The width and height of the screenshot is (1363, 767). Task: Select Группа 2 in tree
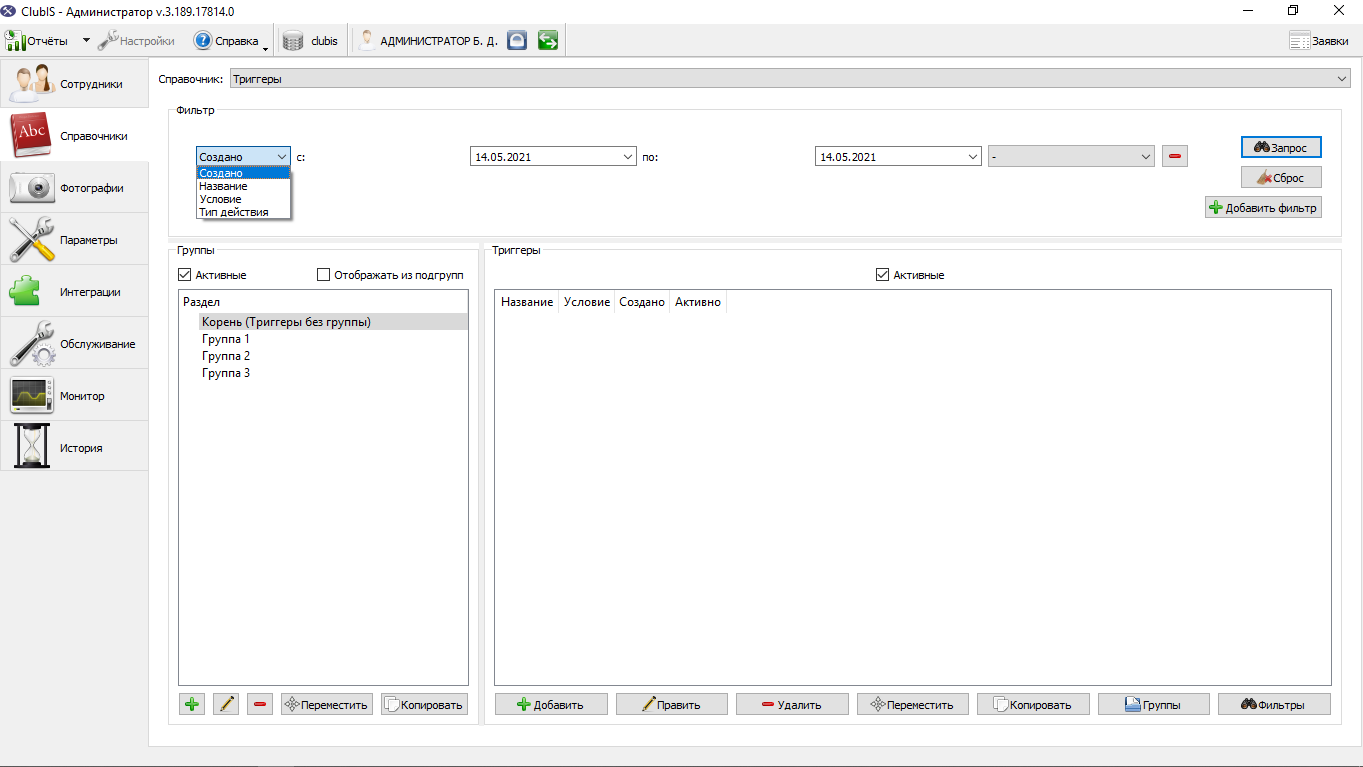pyautogui.click(x=226, y=356)
